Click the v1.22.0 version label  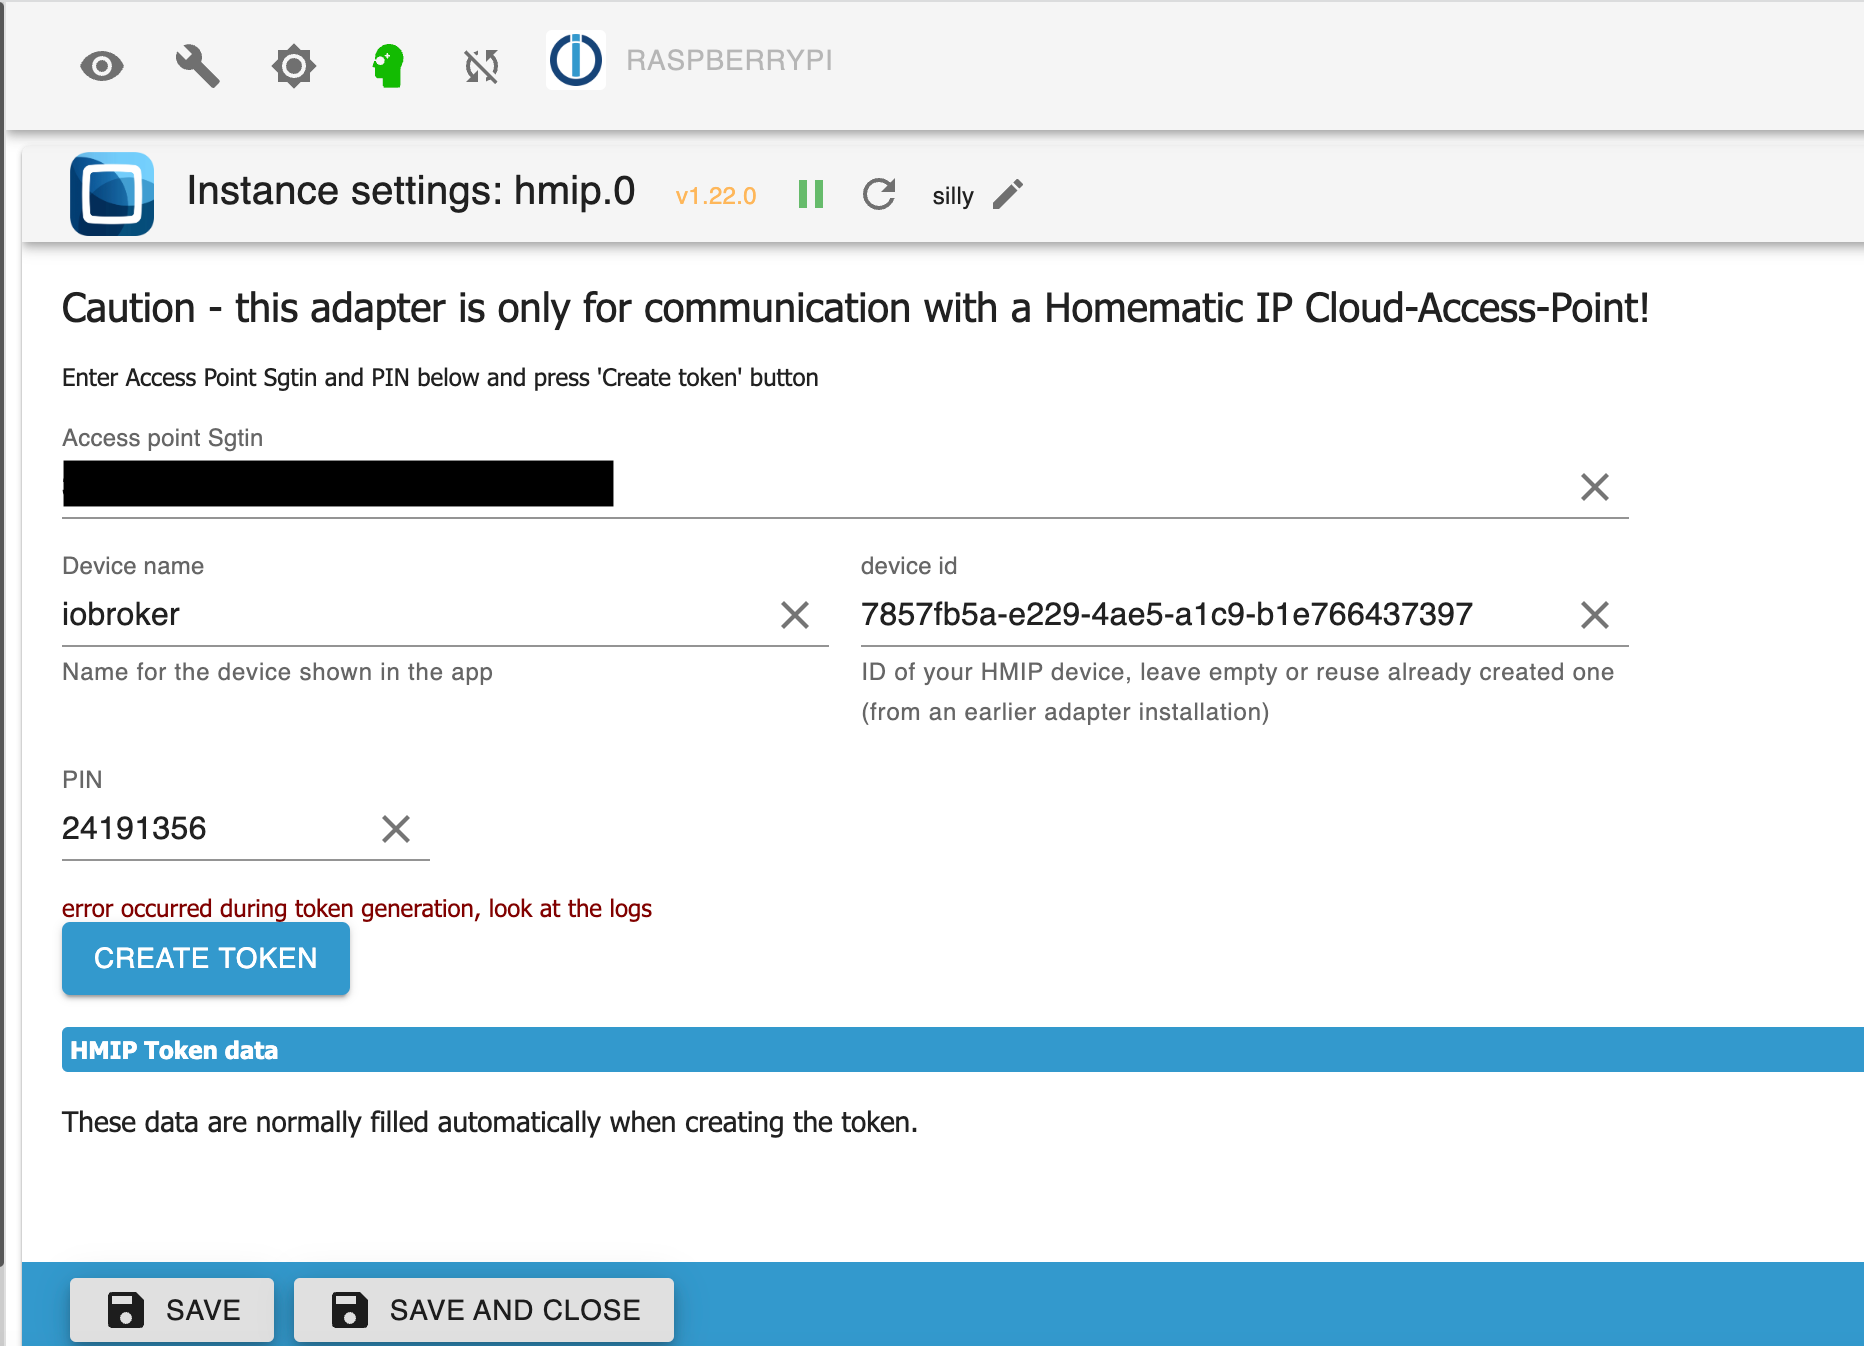tap(716, 196)
